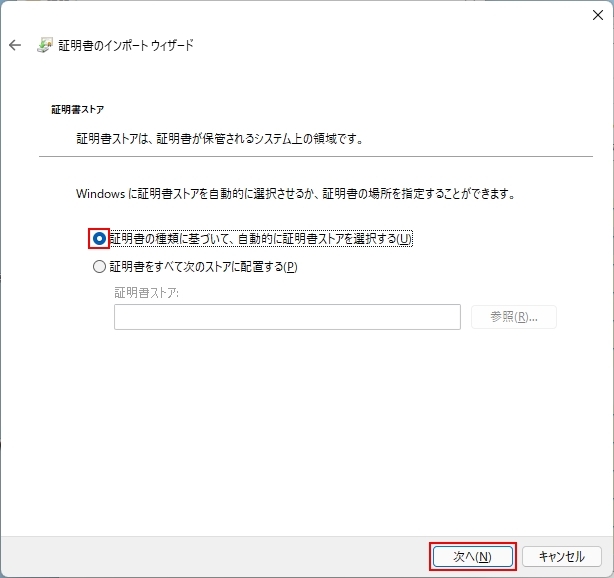Click the 証明書ストア: field label
The height and width of the screenshot is (578, 614).
click(x=146, y=292)
